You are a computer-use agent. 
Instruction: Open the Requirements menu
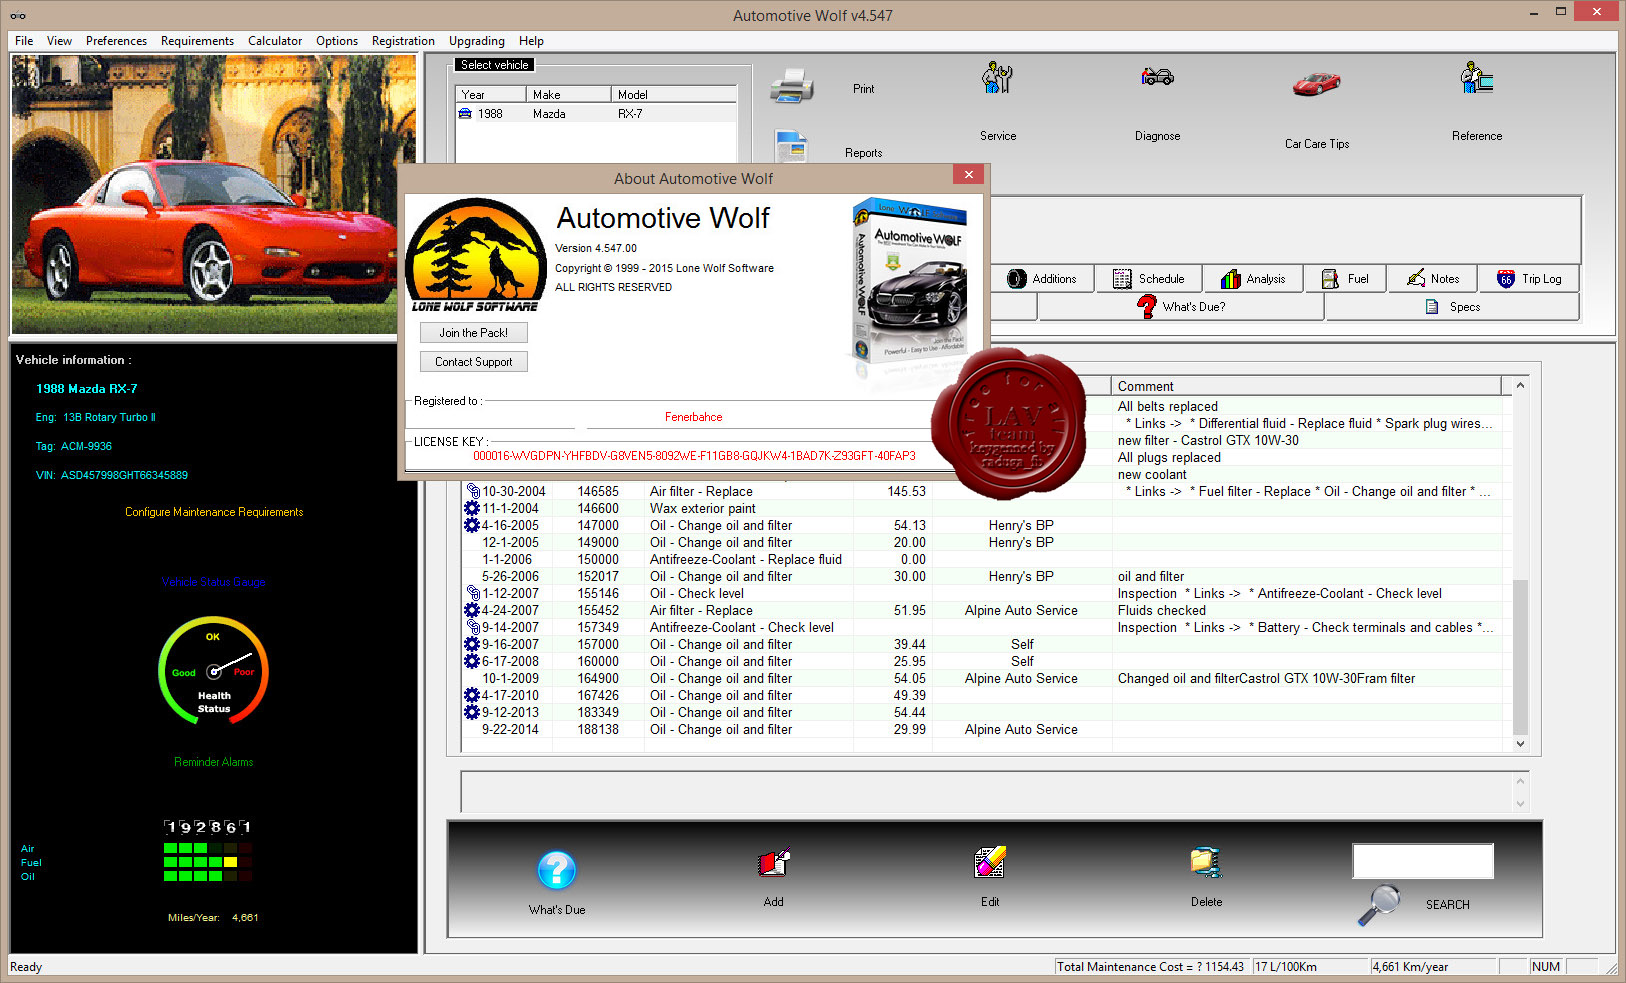click(x=197, y=41)
